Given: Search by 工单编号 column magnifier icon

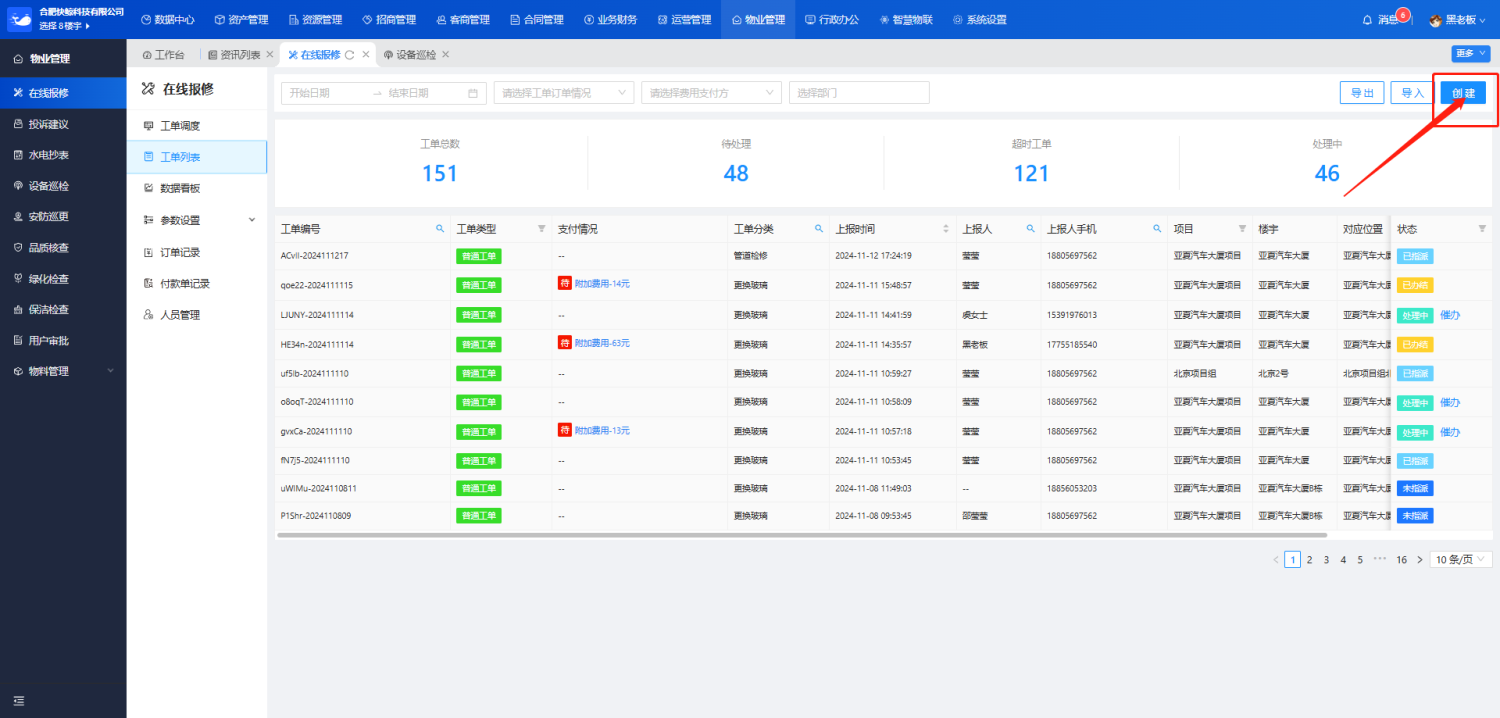Looking at the screenshot, I should coord(440,229).
